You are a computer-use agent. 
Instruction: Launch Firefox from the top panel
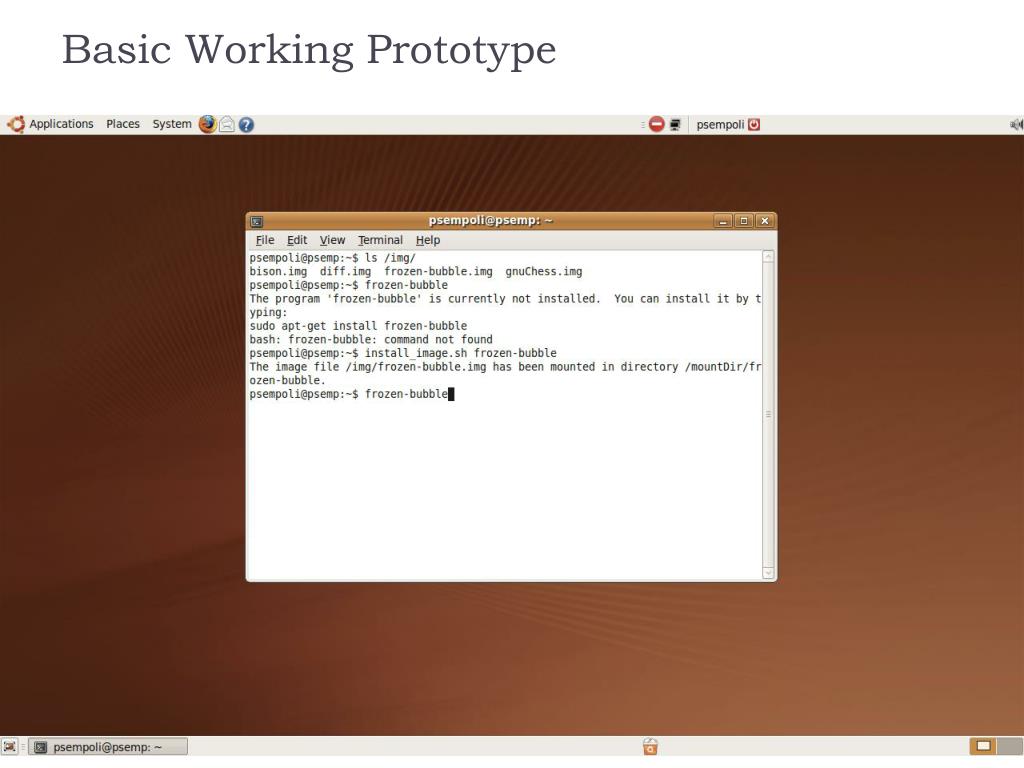pos(208,124)
